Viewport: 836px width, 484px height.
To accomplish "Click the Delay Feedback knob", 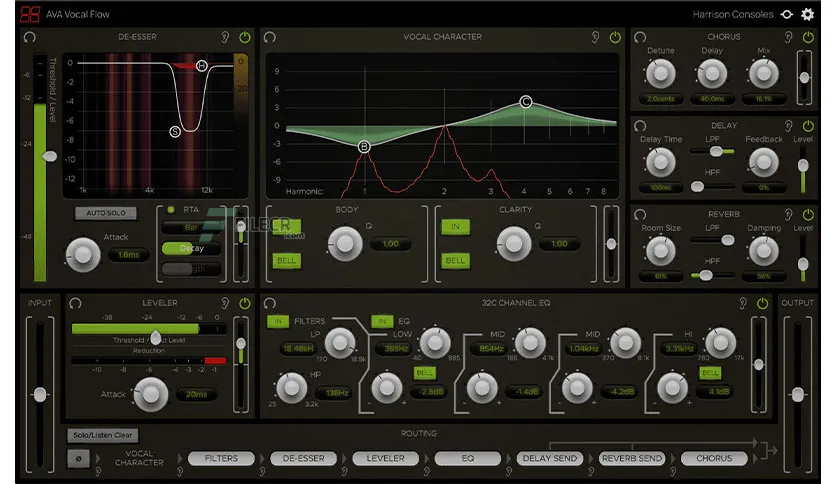I will [763, 162].
